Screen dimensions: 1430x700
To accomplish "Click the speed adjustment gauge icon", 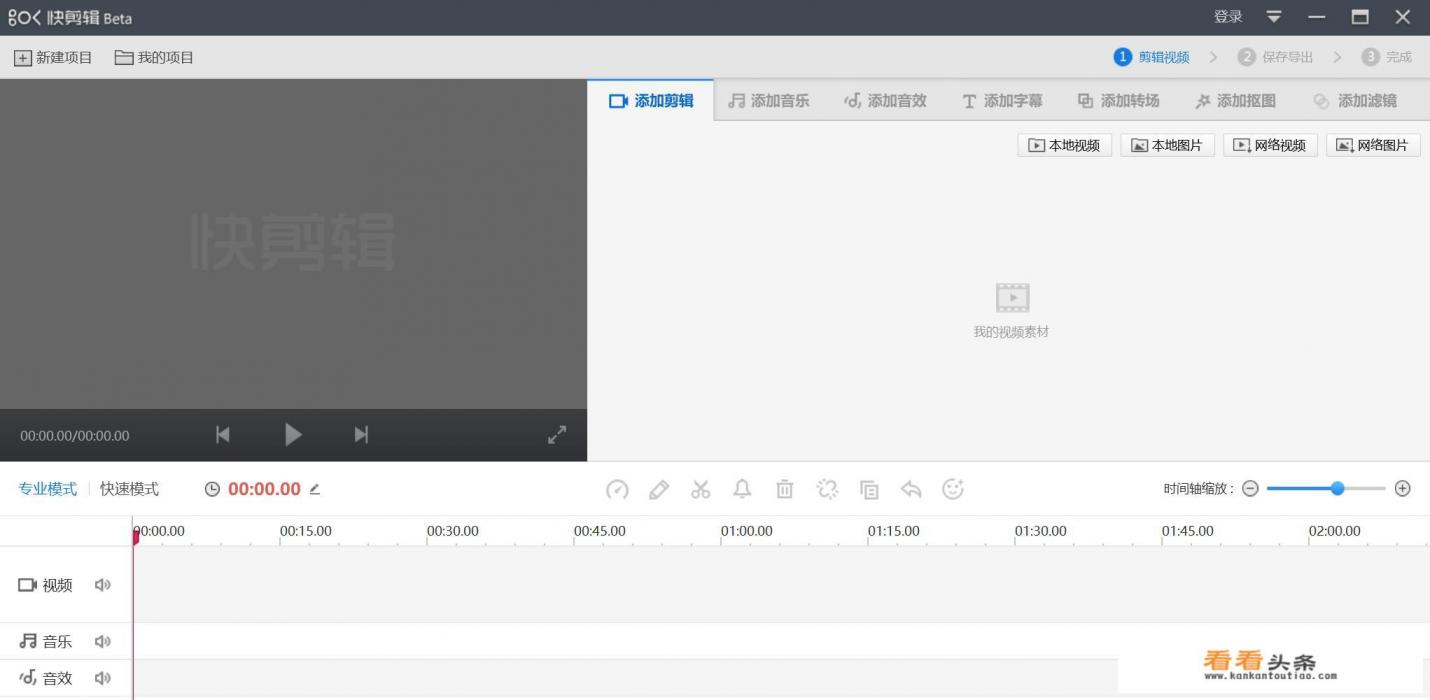I will pos(617,489).
